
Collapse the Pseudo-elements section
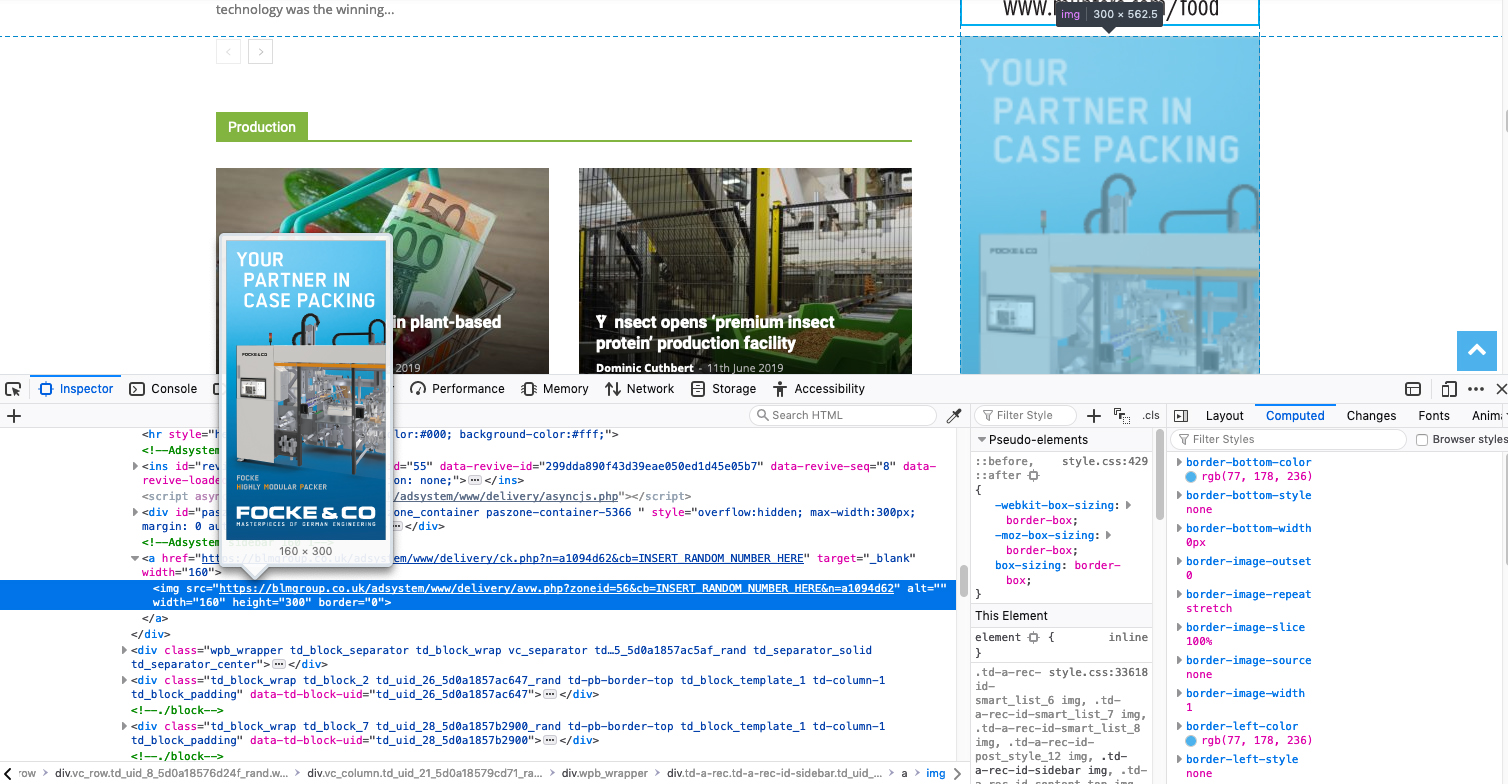coord(982,440)
